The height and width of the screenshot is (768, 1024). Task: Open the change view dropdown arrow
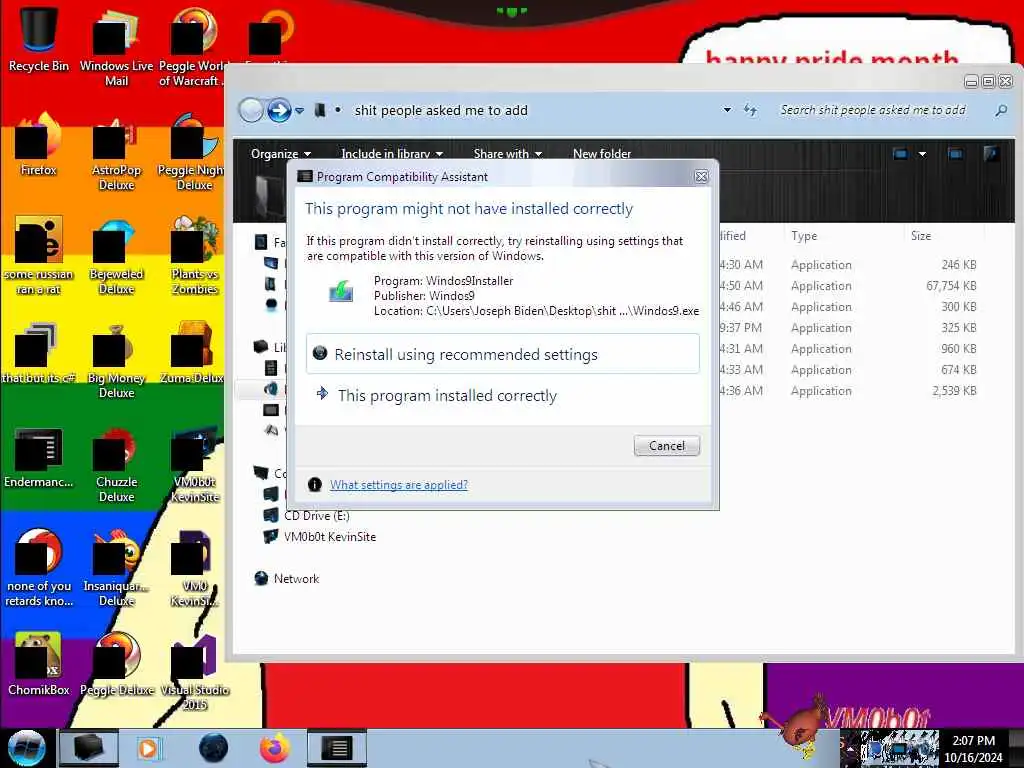click(922, 154)
